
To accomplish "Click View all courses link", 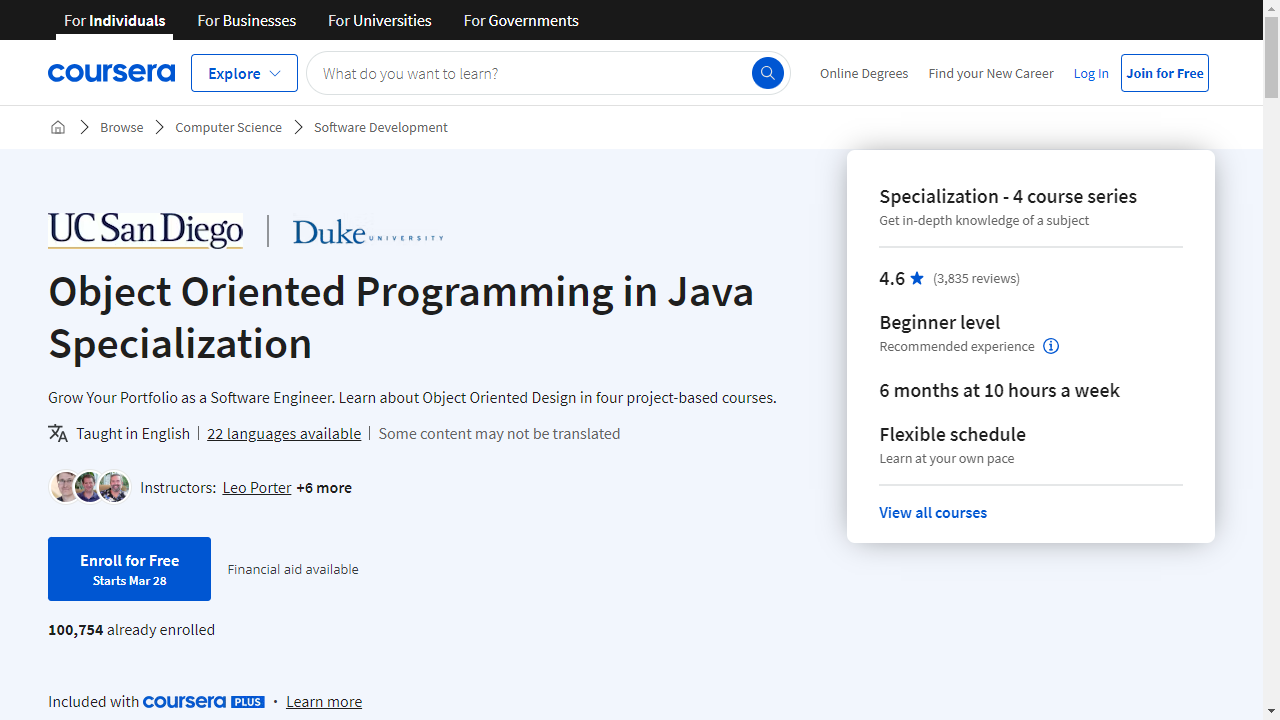I will coord(933,512).
